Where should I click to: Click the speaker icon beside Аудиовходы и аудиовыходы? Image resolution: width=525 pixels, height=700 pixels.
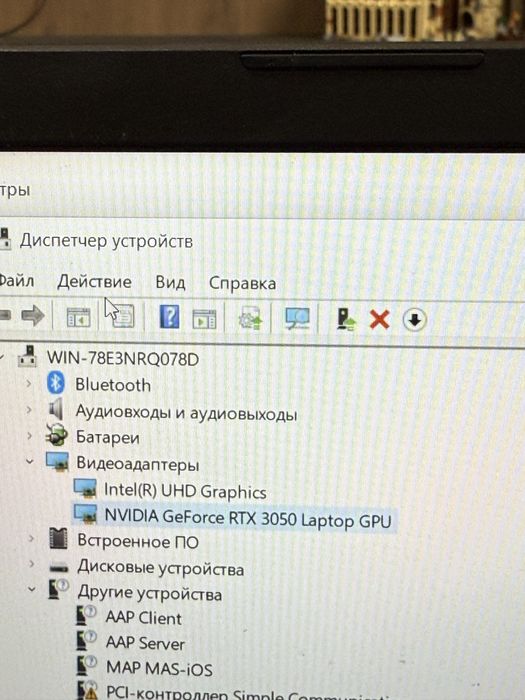point(56,409)
